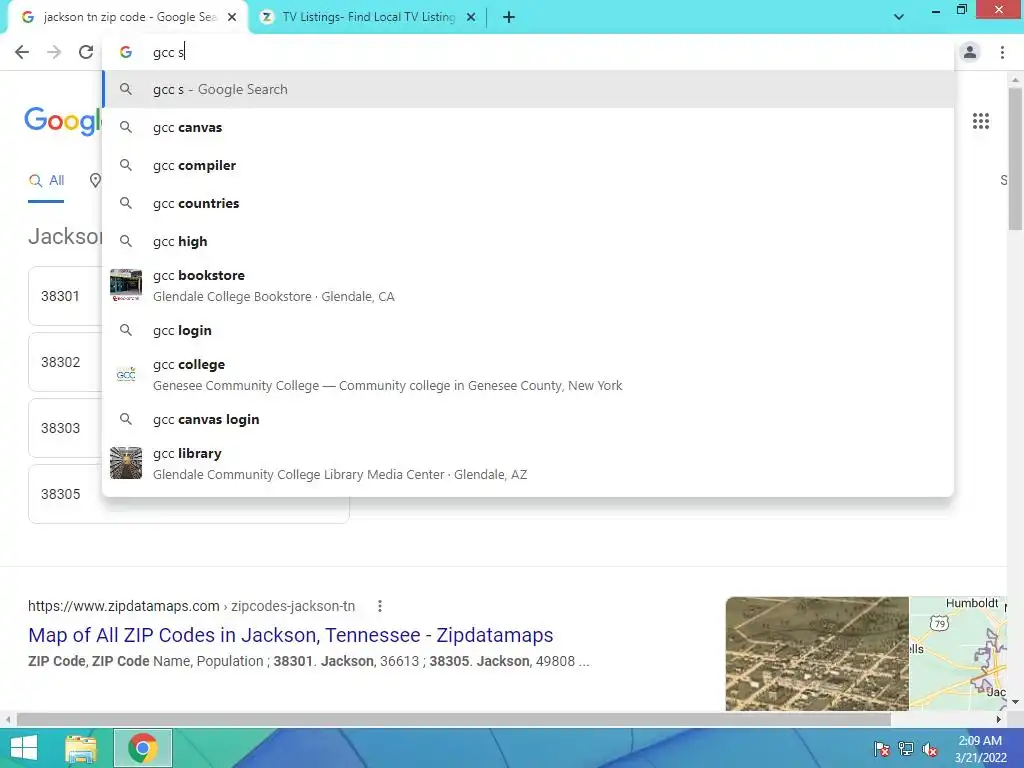Select the All search results tab
The image size is (1024, 768).
[46, 180]
